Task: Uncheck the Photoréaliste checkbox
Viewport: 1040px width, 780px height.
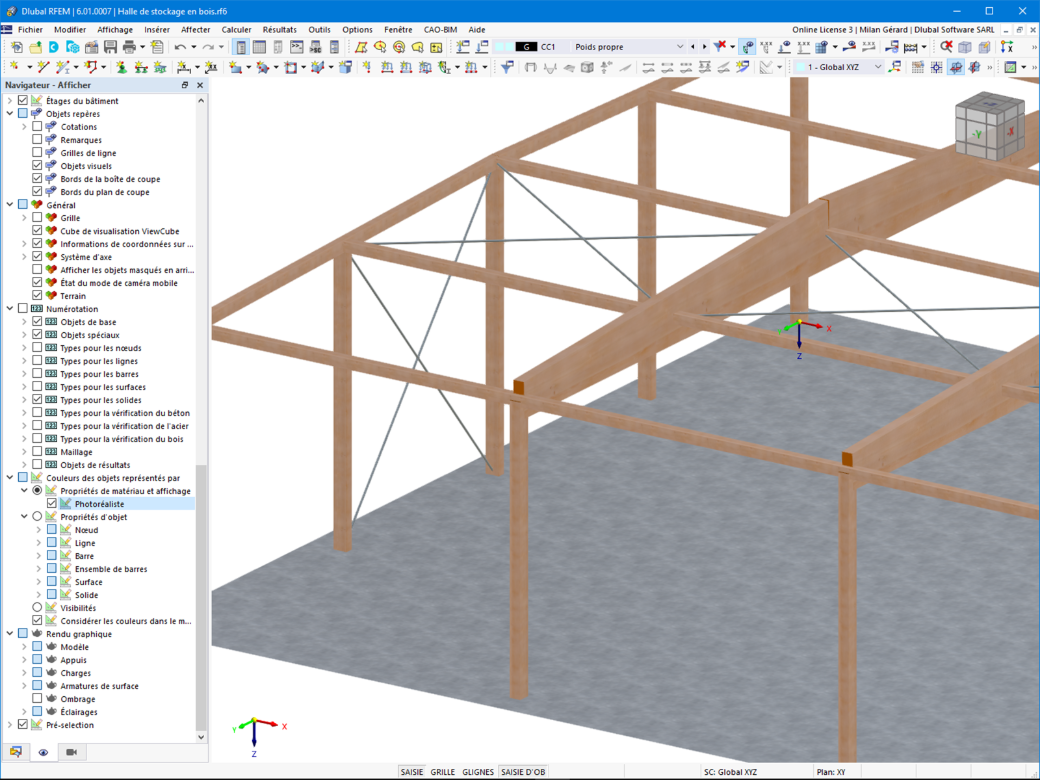Action: tap(52, 503)
